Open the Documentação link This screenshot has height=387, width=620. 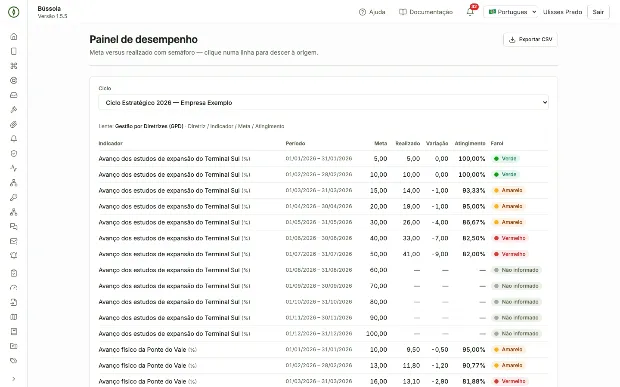(426, 12)
